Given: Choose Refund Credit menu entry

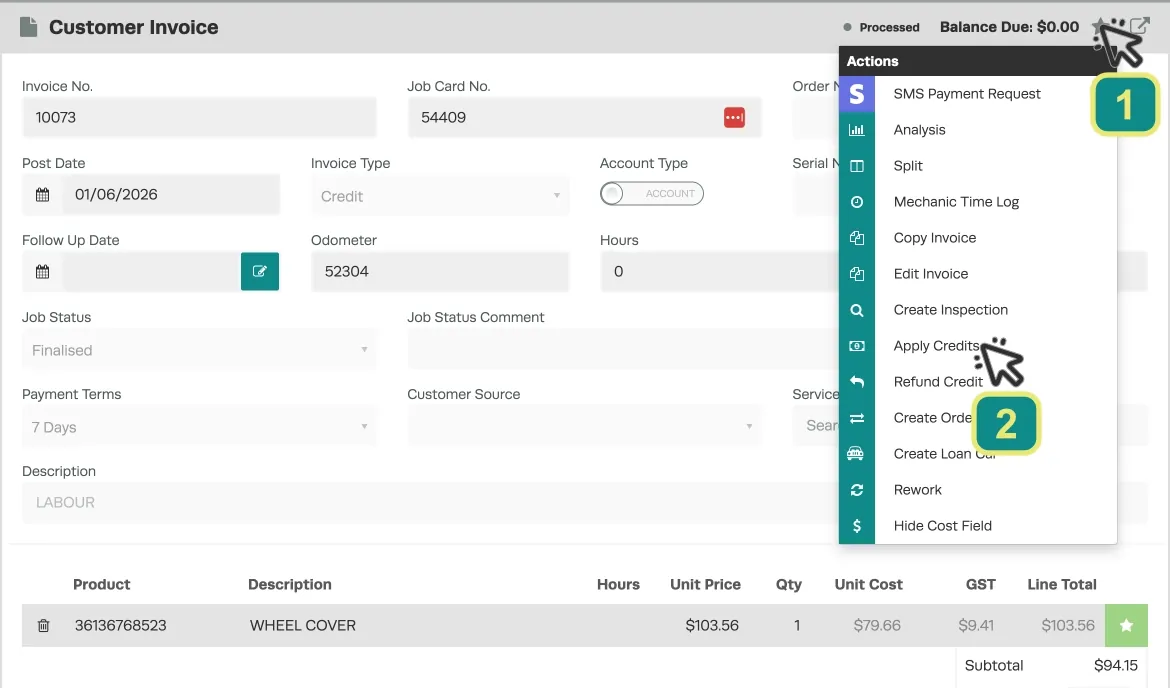Looking at the screenshot, I should [x=938, y=382].
